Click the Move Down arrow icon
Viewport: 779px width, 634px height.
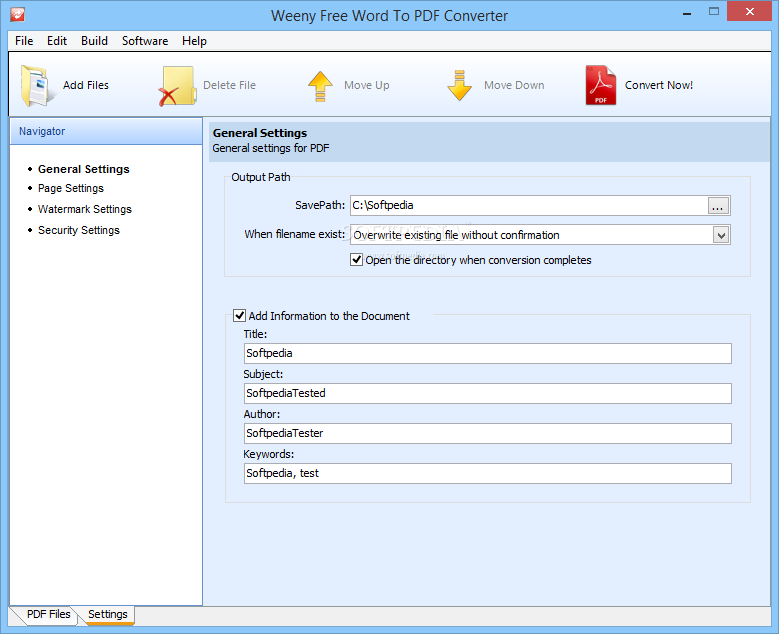click(460, 85)
